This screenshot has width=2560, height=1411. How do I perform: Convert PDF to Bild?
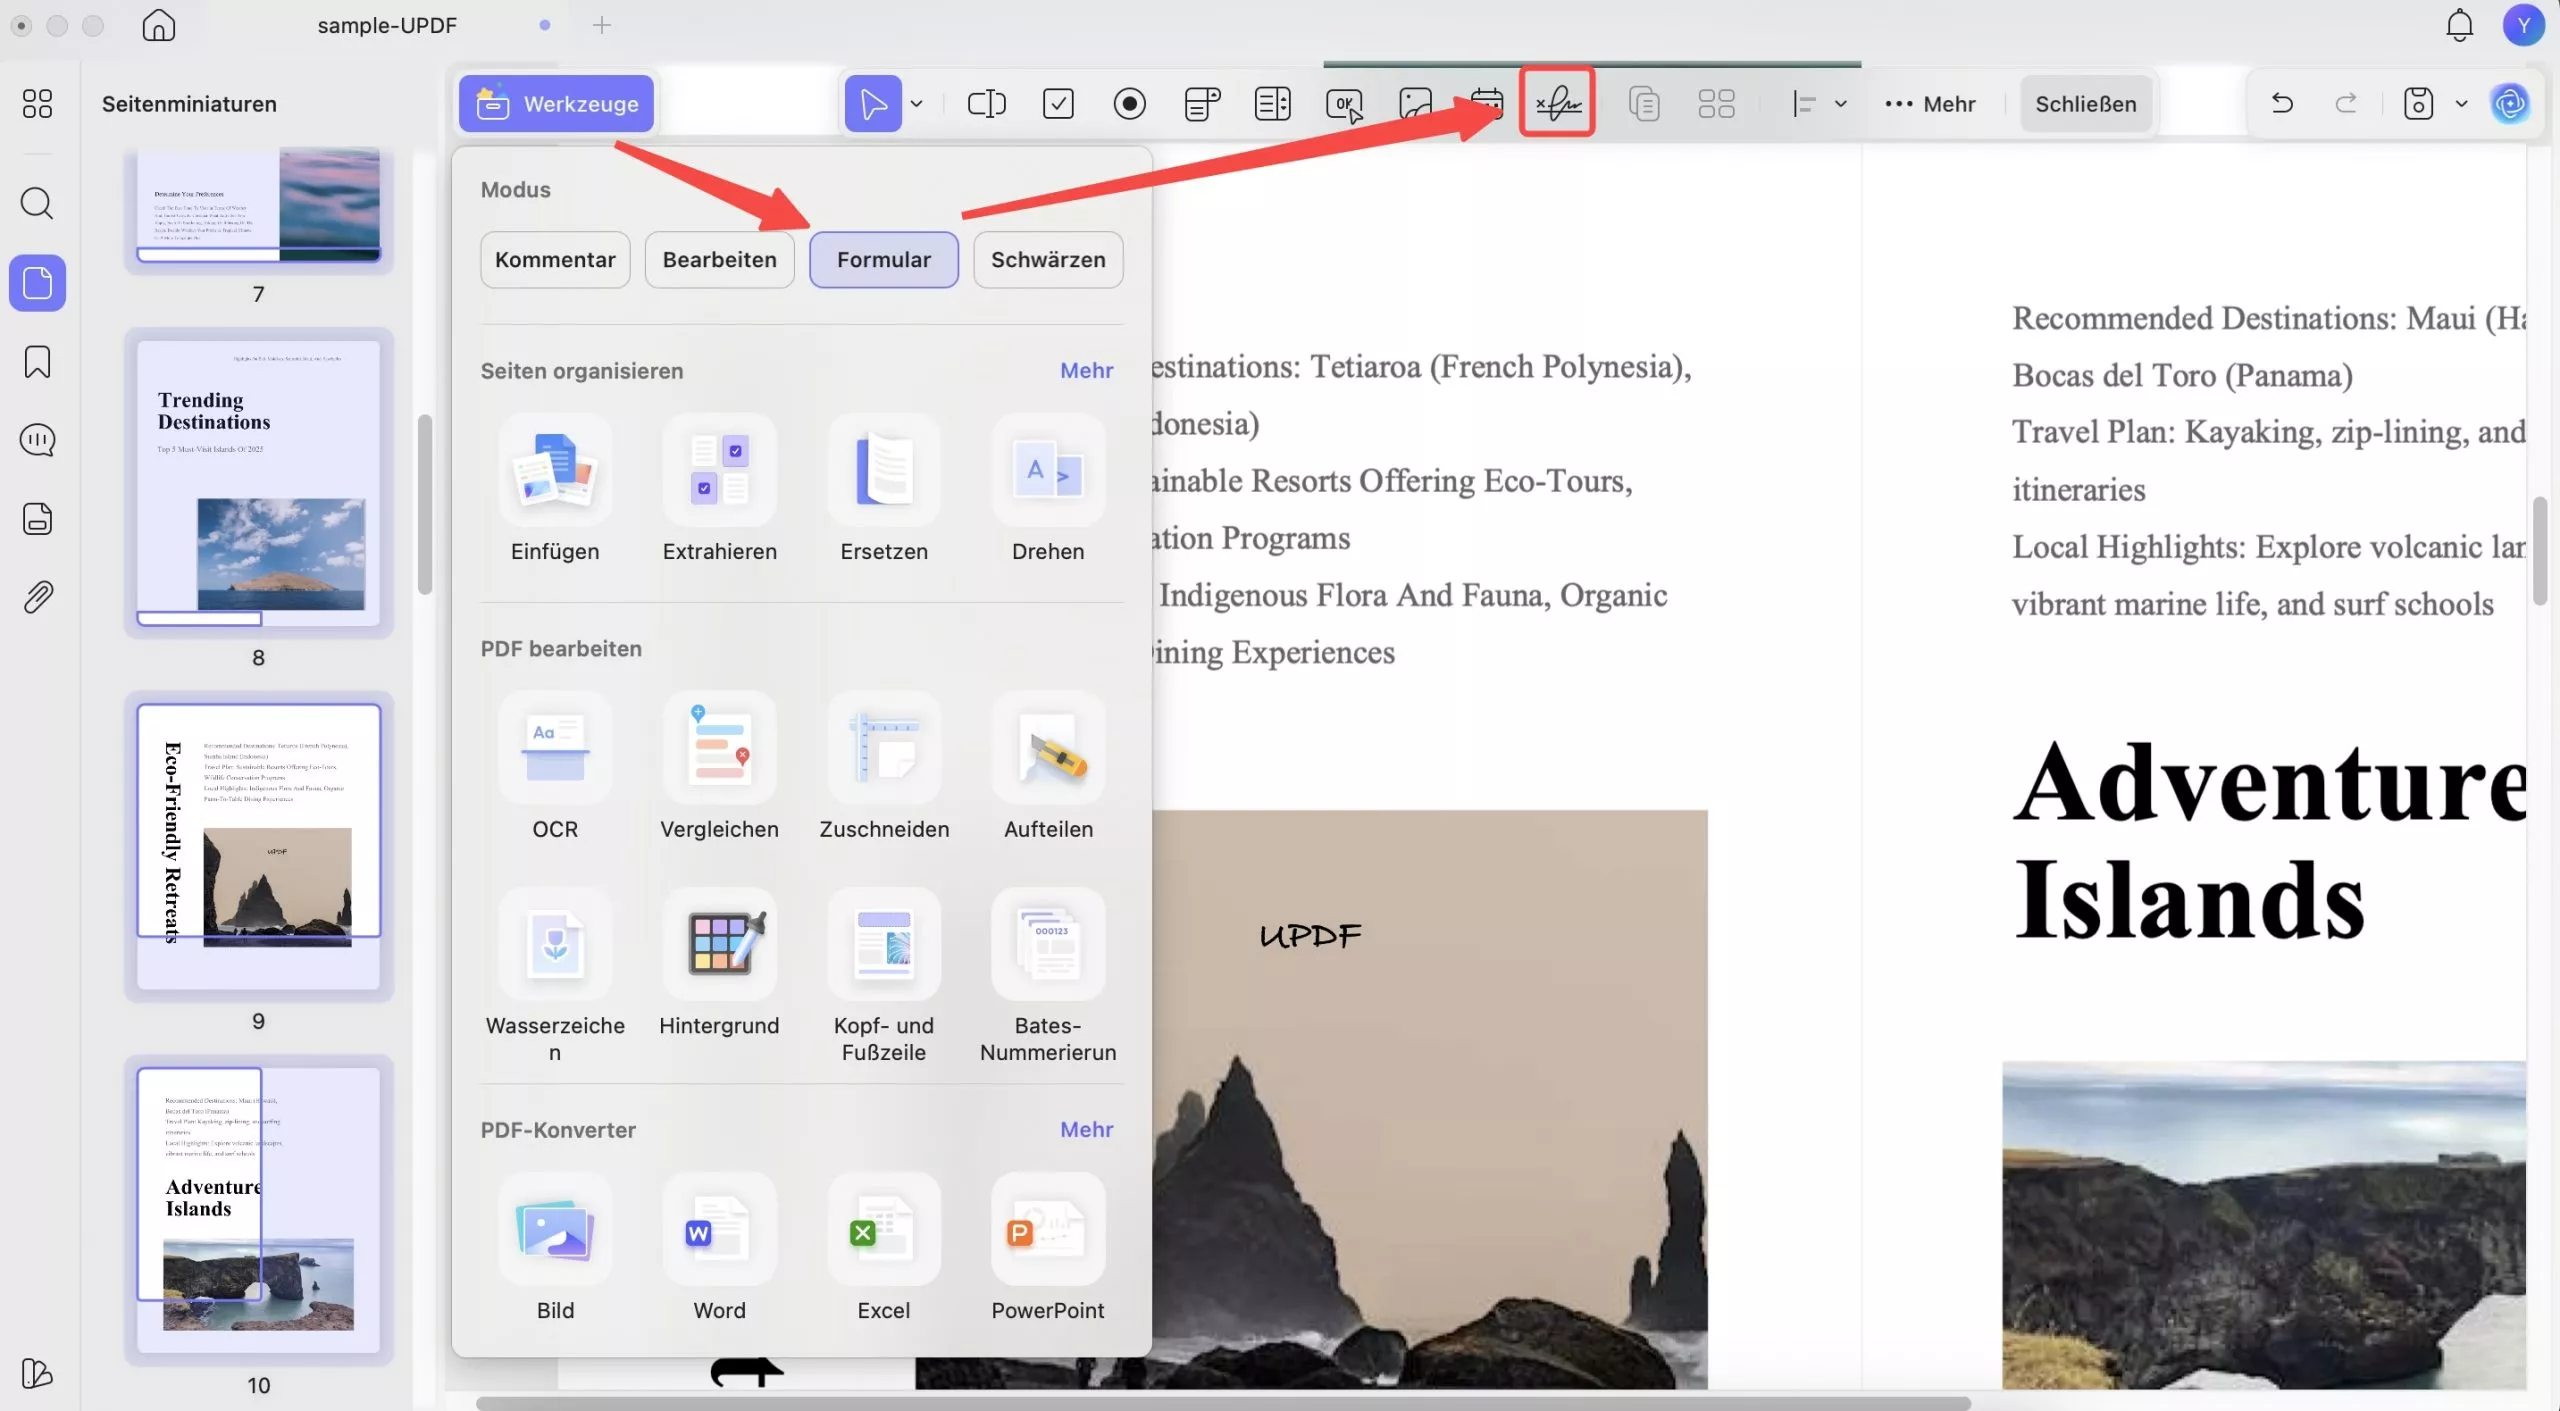555,1248
